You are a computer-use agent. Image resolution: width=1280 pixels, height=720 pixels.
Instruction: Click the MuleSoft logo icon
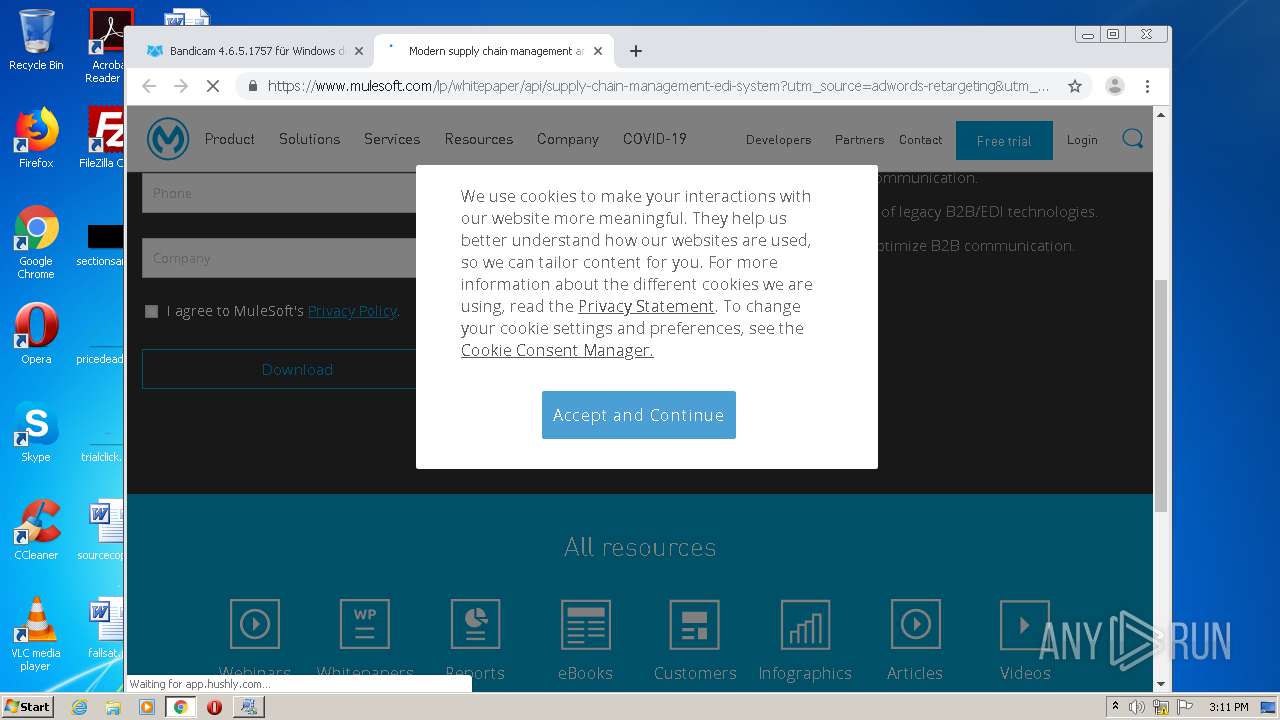(x=168, y=139)
